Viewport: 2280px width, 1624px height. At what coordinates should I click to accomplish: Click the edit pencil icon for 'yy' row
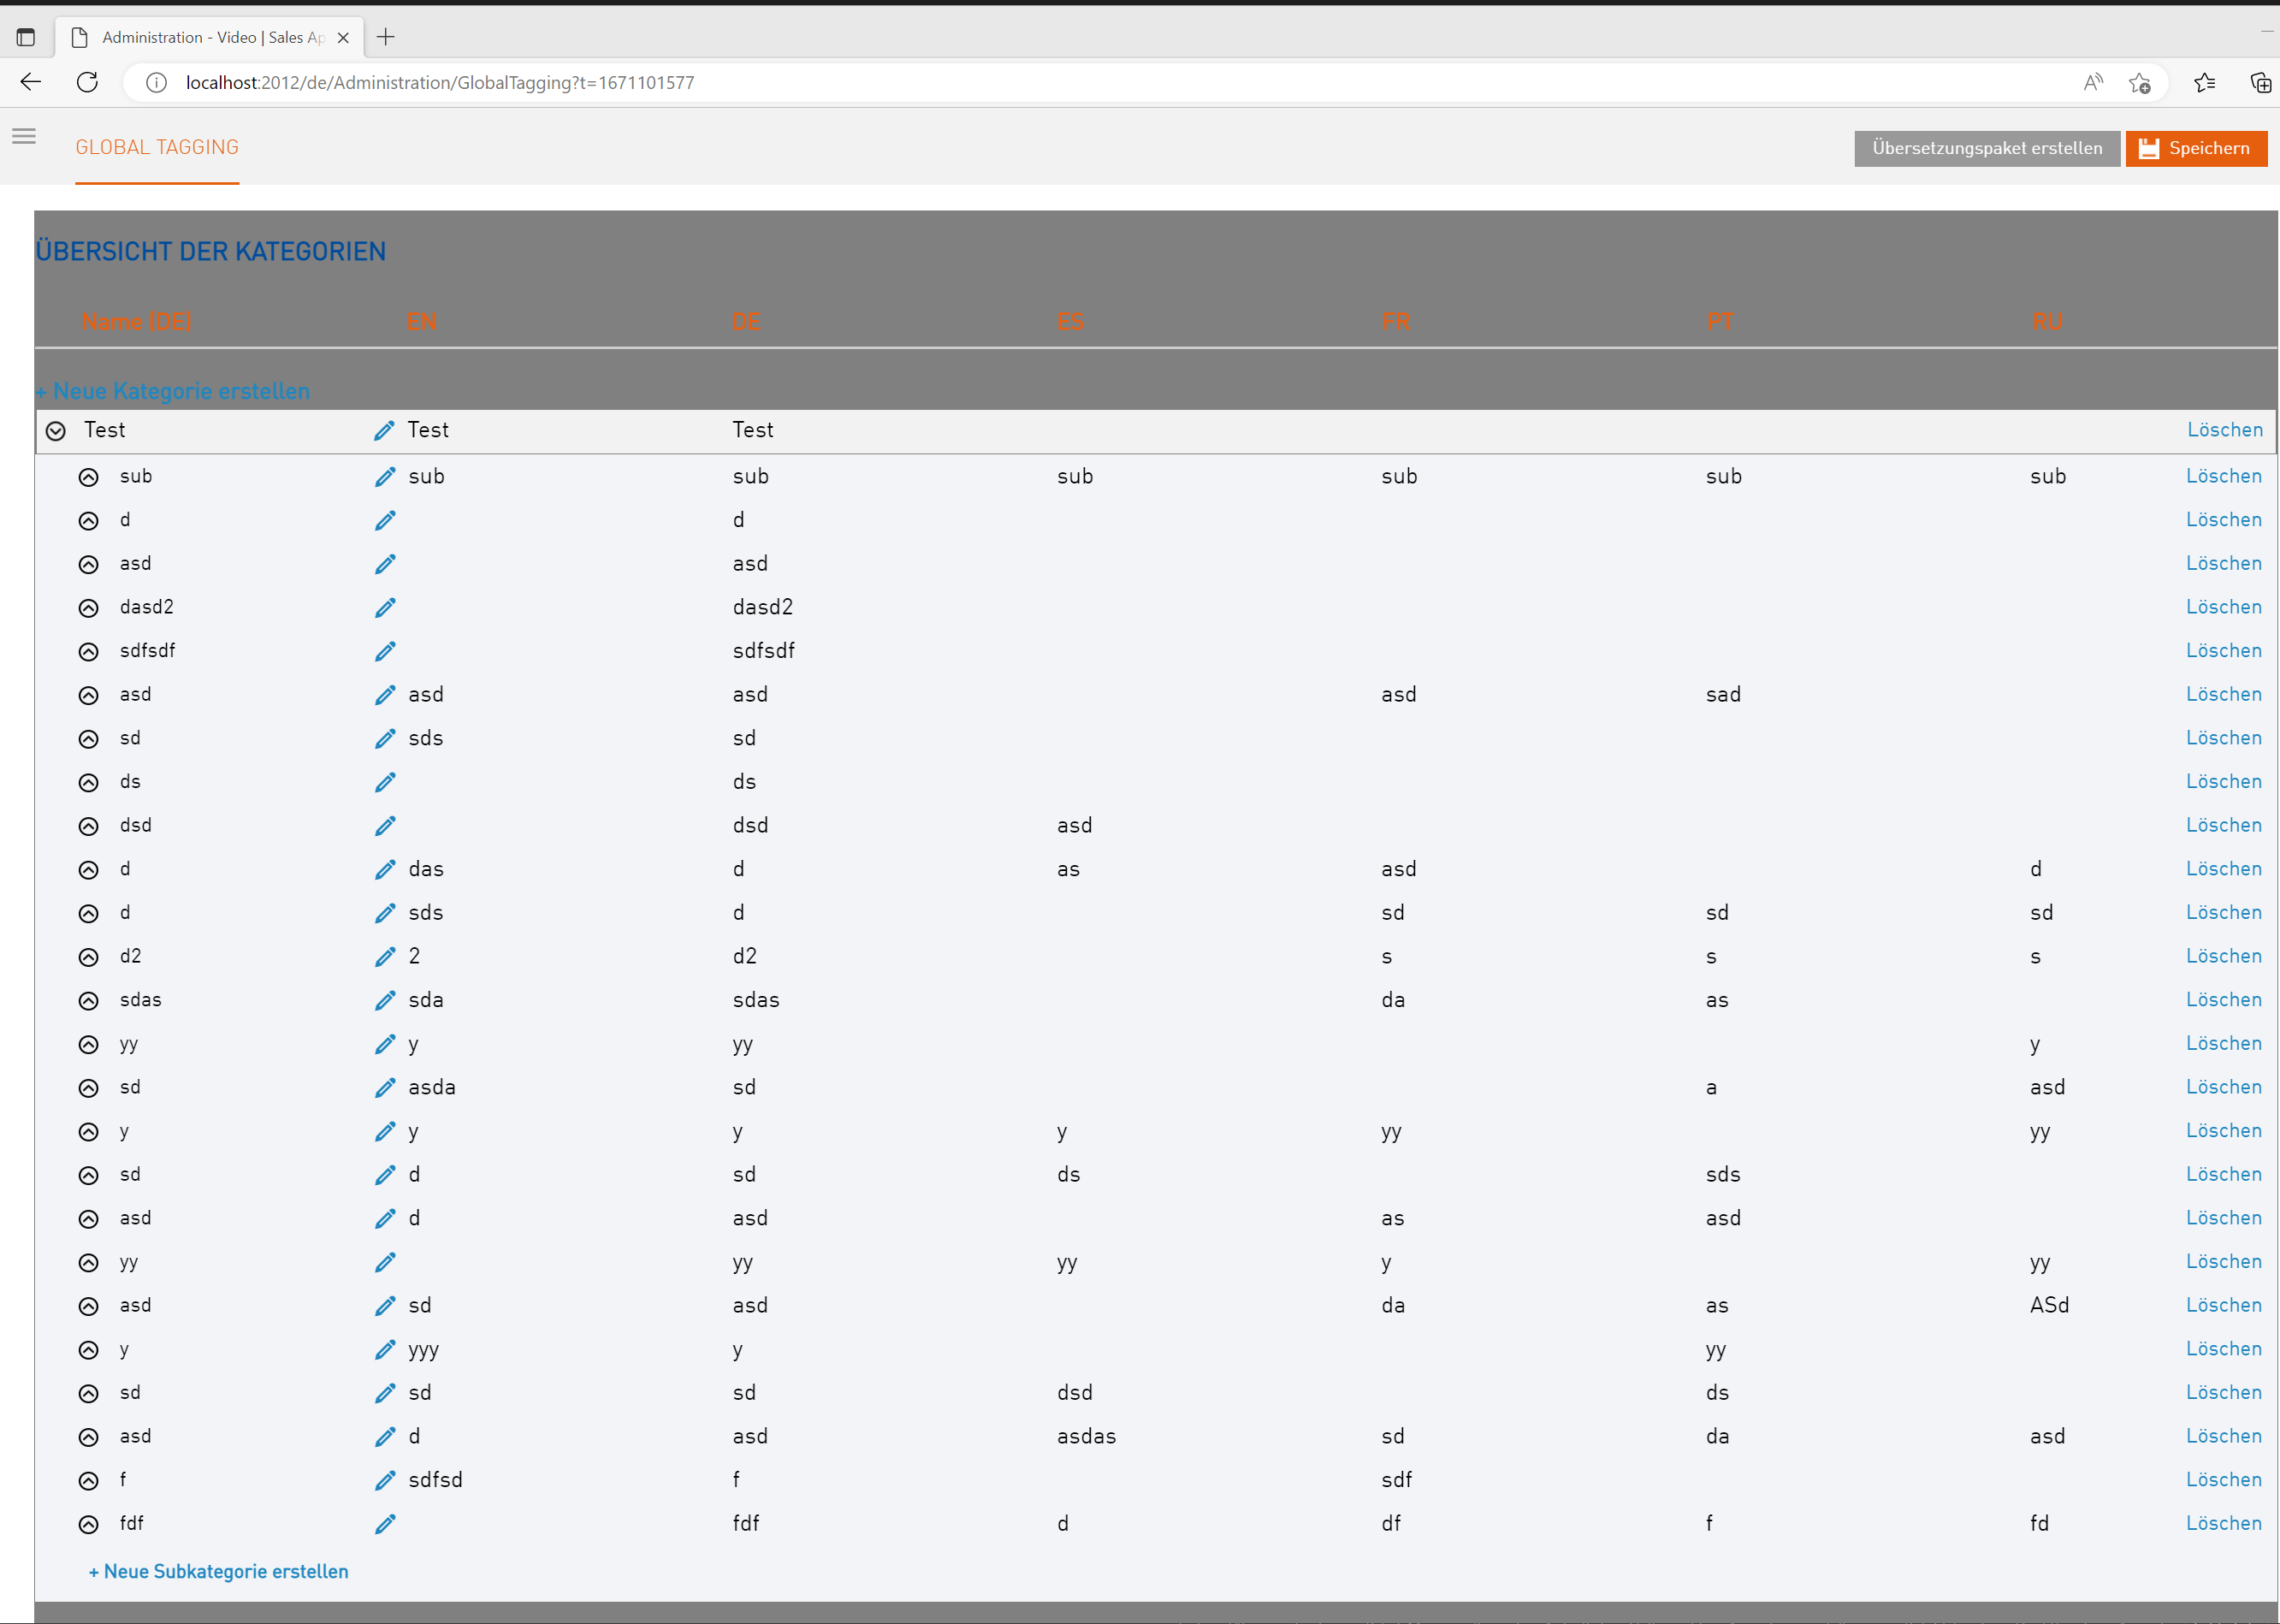pos(385,1044)
